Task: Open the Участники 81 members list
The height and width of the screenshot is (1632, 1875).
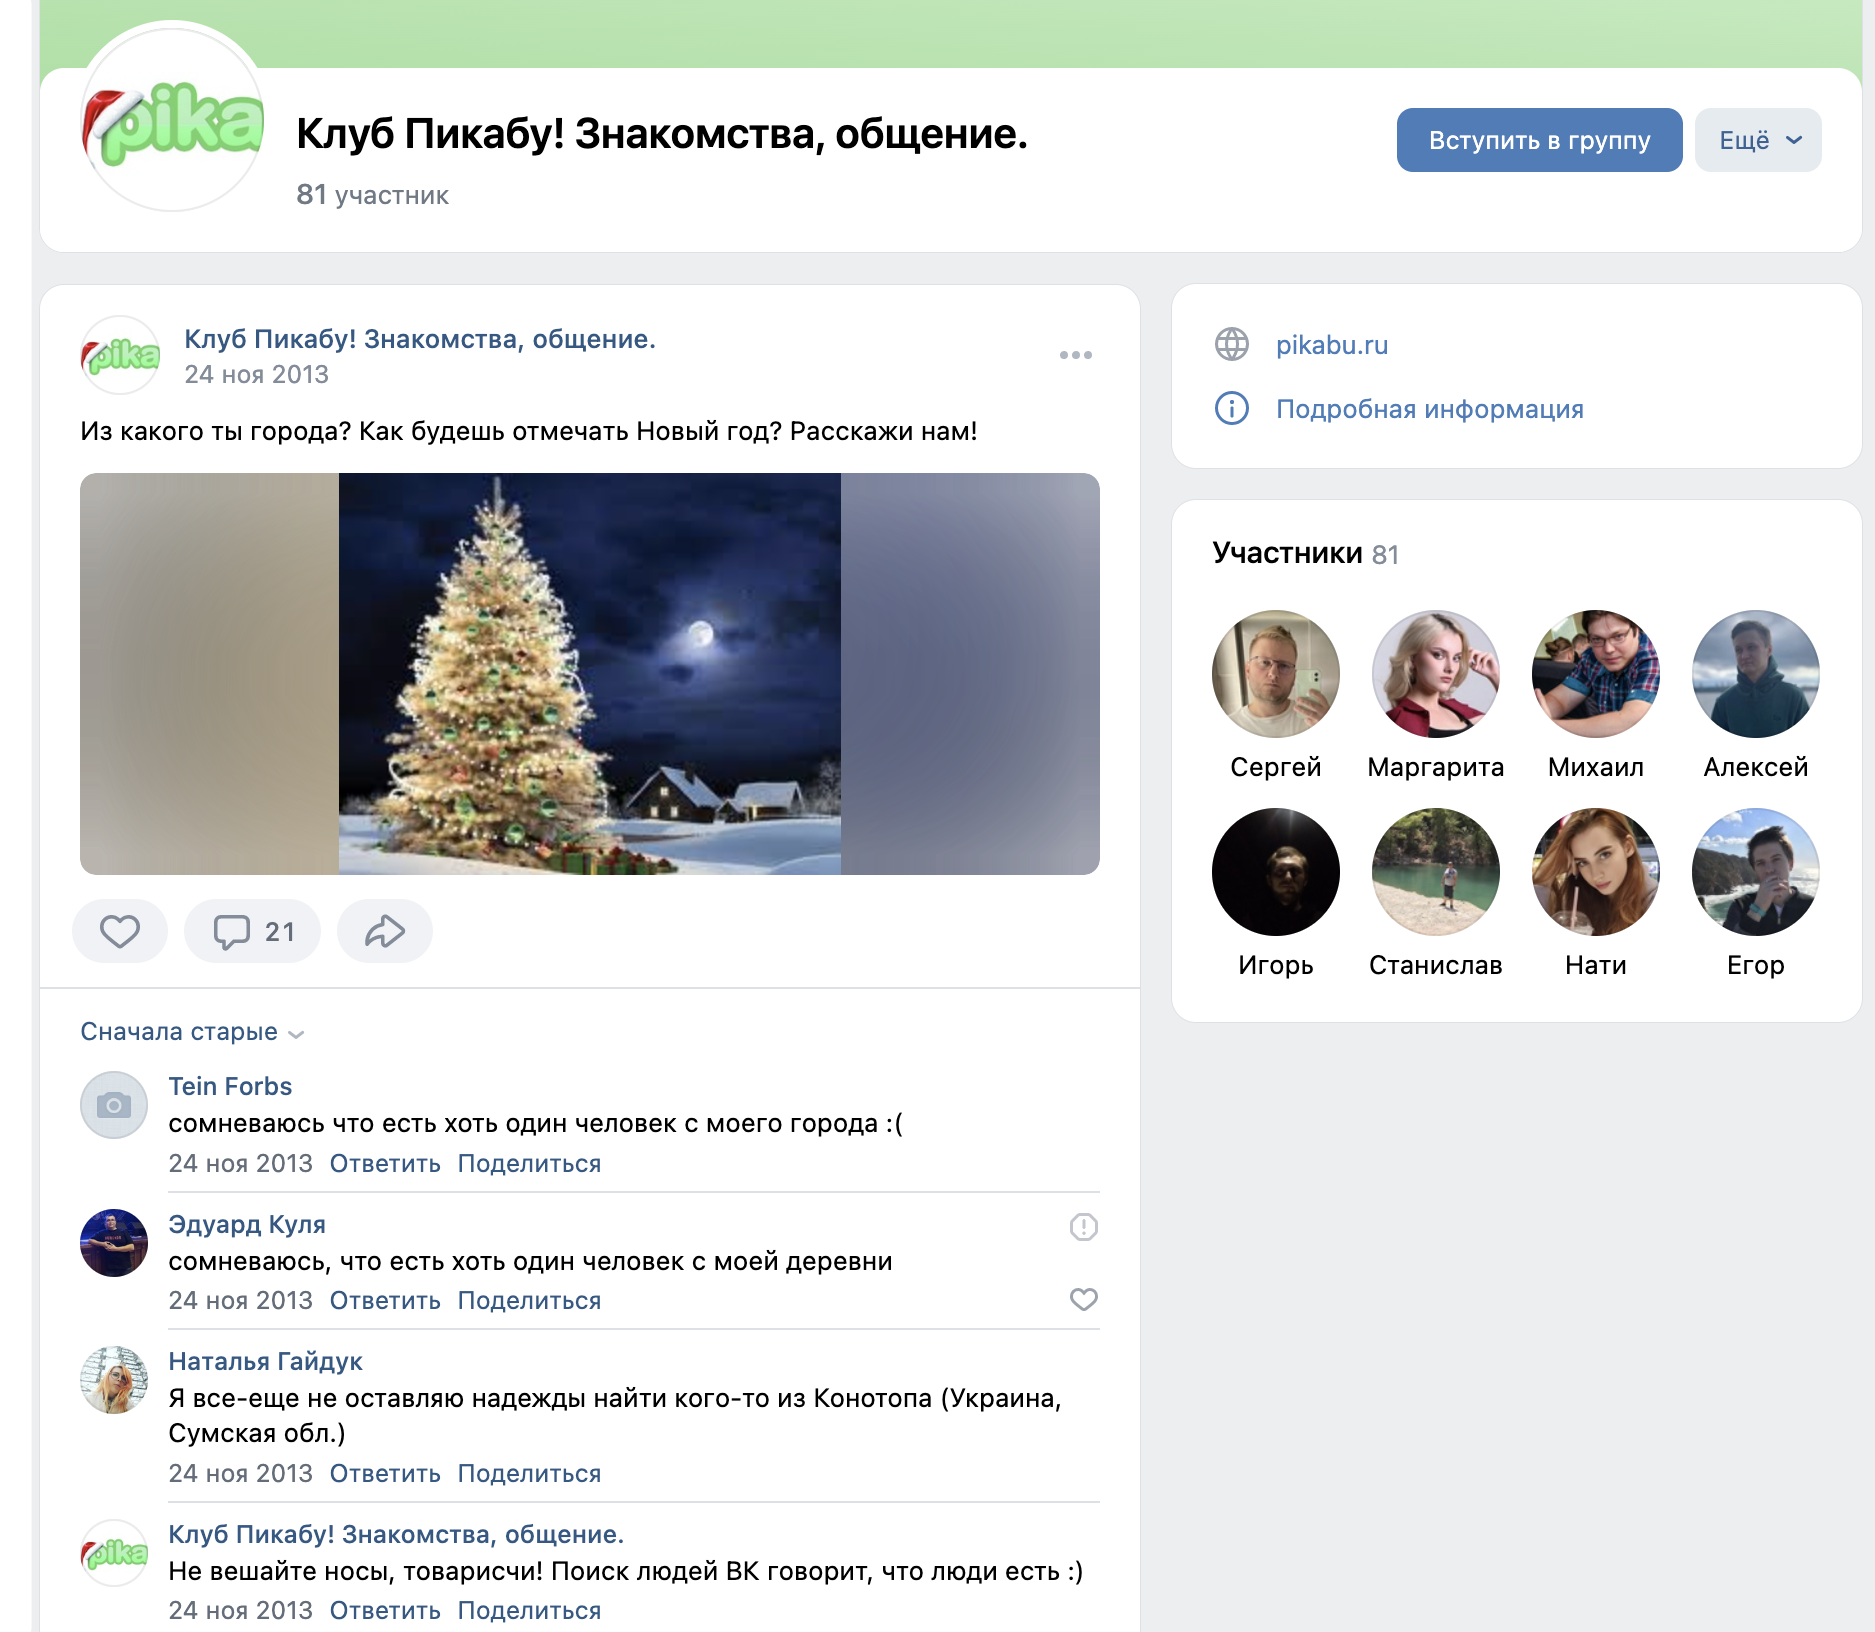Action: point(1305,553)
